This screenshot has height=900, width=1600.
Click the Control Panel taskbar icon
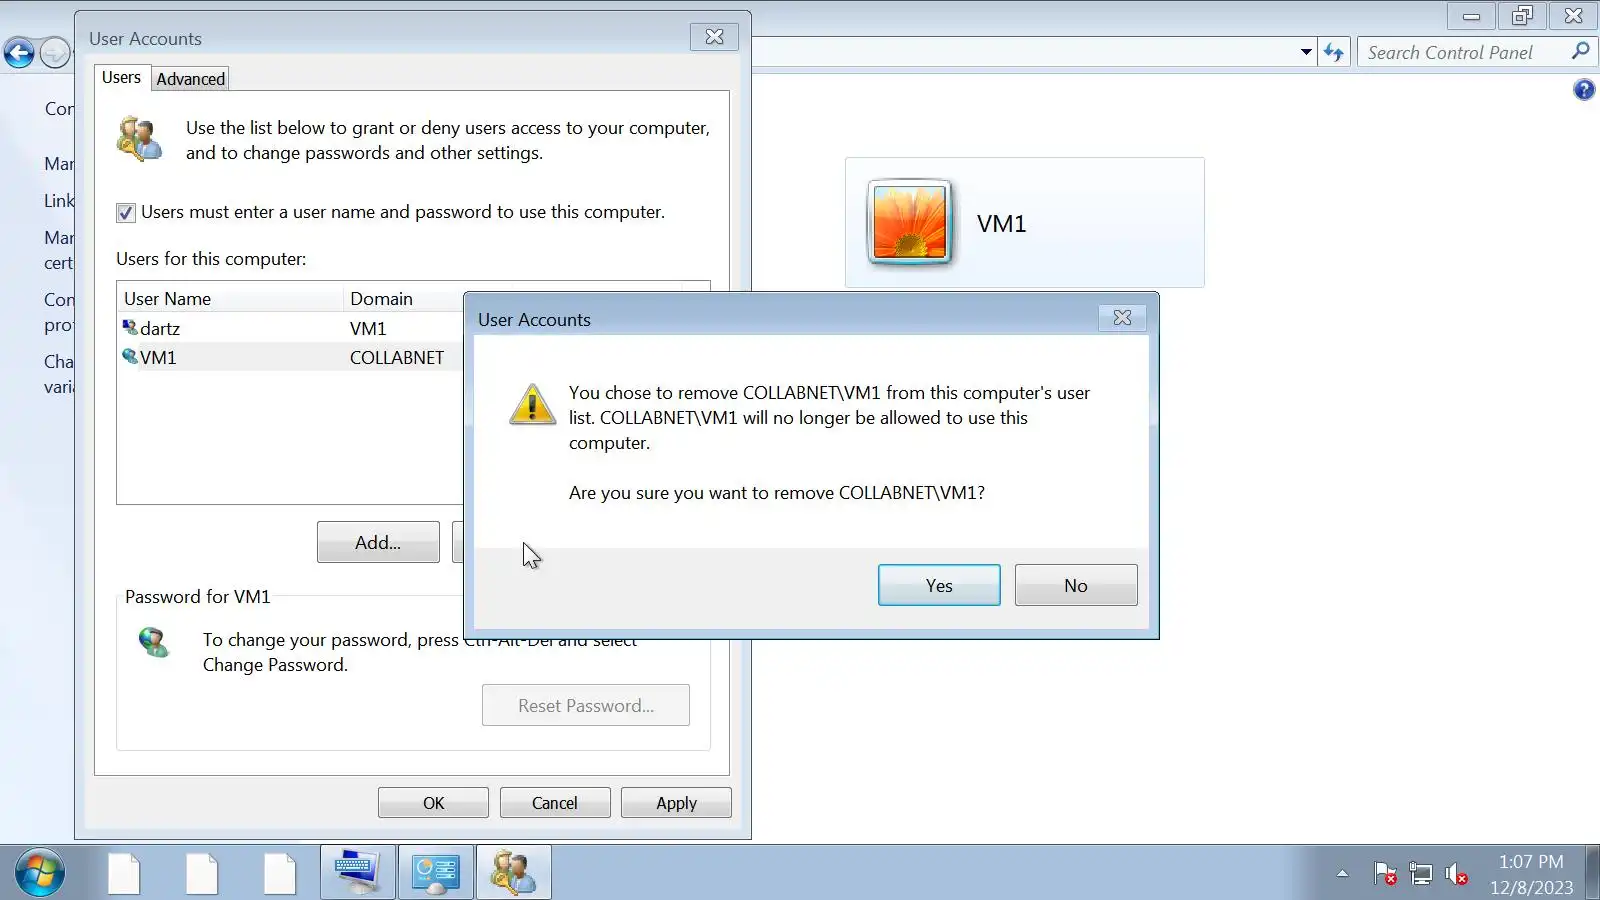[436, 873]
